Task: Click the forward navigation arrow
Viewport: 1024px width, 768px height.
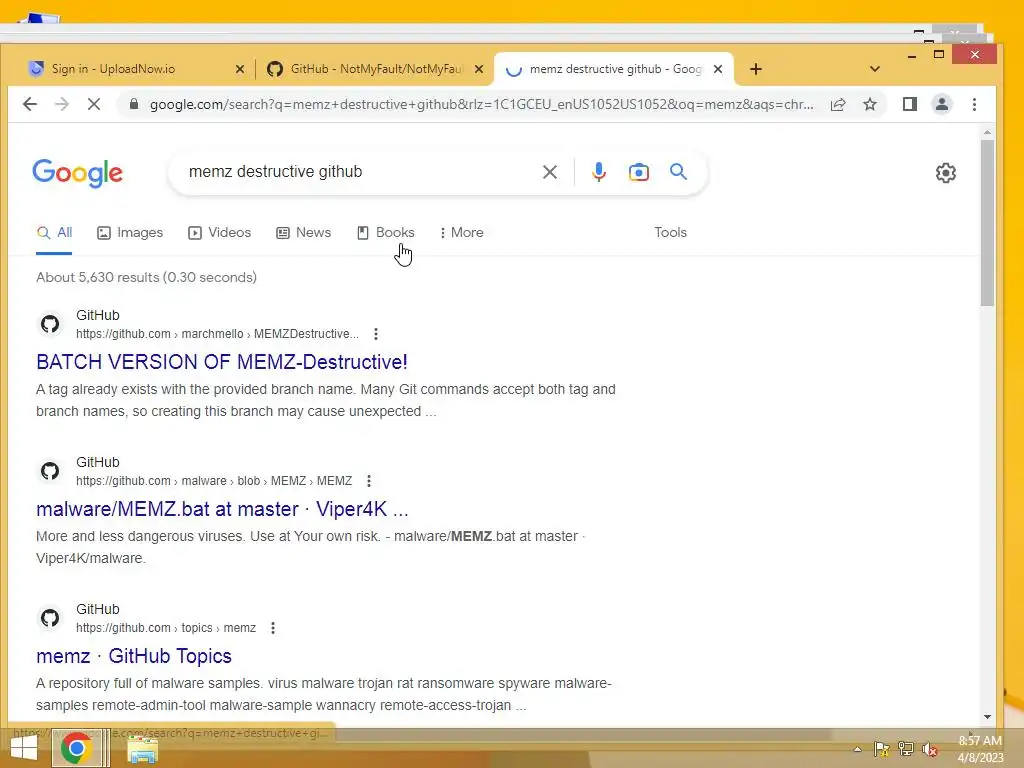Action: coord(61,104)
